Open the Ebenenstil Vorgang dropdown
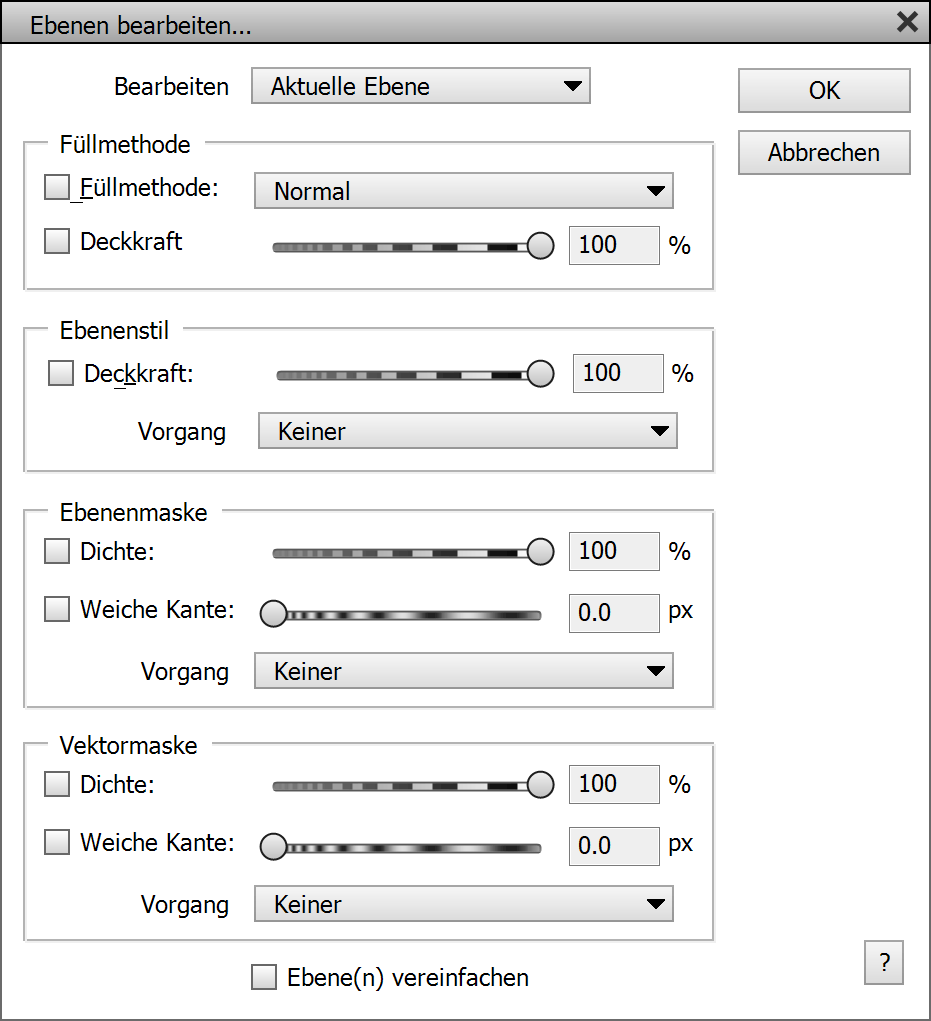Screen dimensions: 931x1021 click(x=467, y=432)
